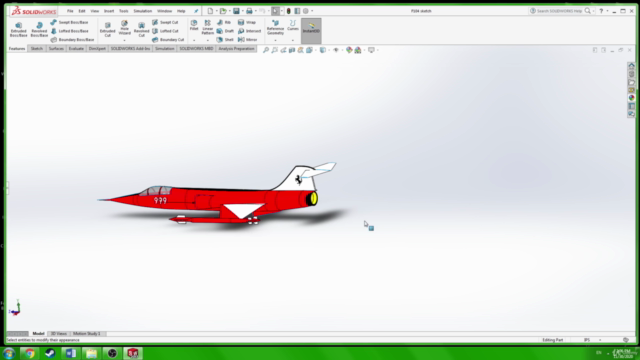Viewport: 640px width, 360px height.
Task: Click the Rebuild traffic light icon
Action: coord(289,11)
